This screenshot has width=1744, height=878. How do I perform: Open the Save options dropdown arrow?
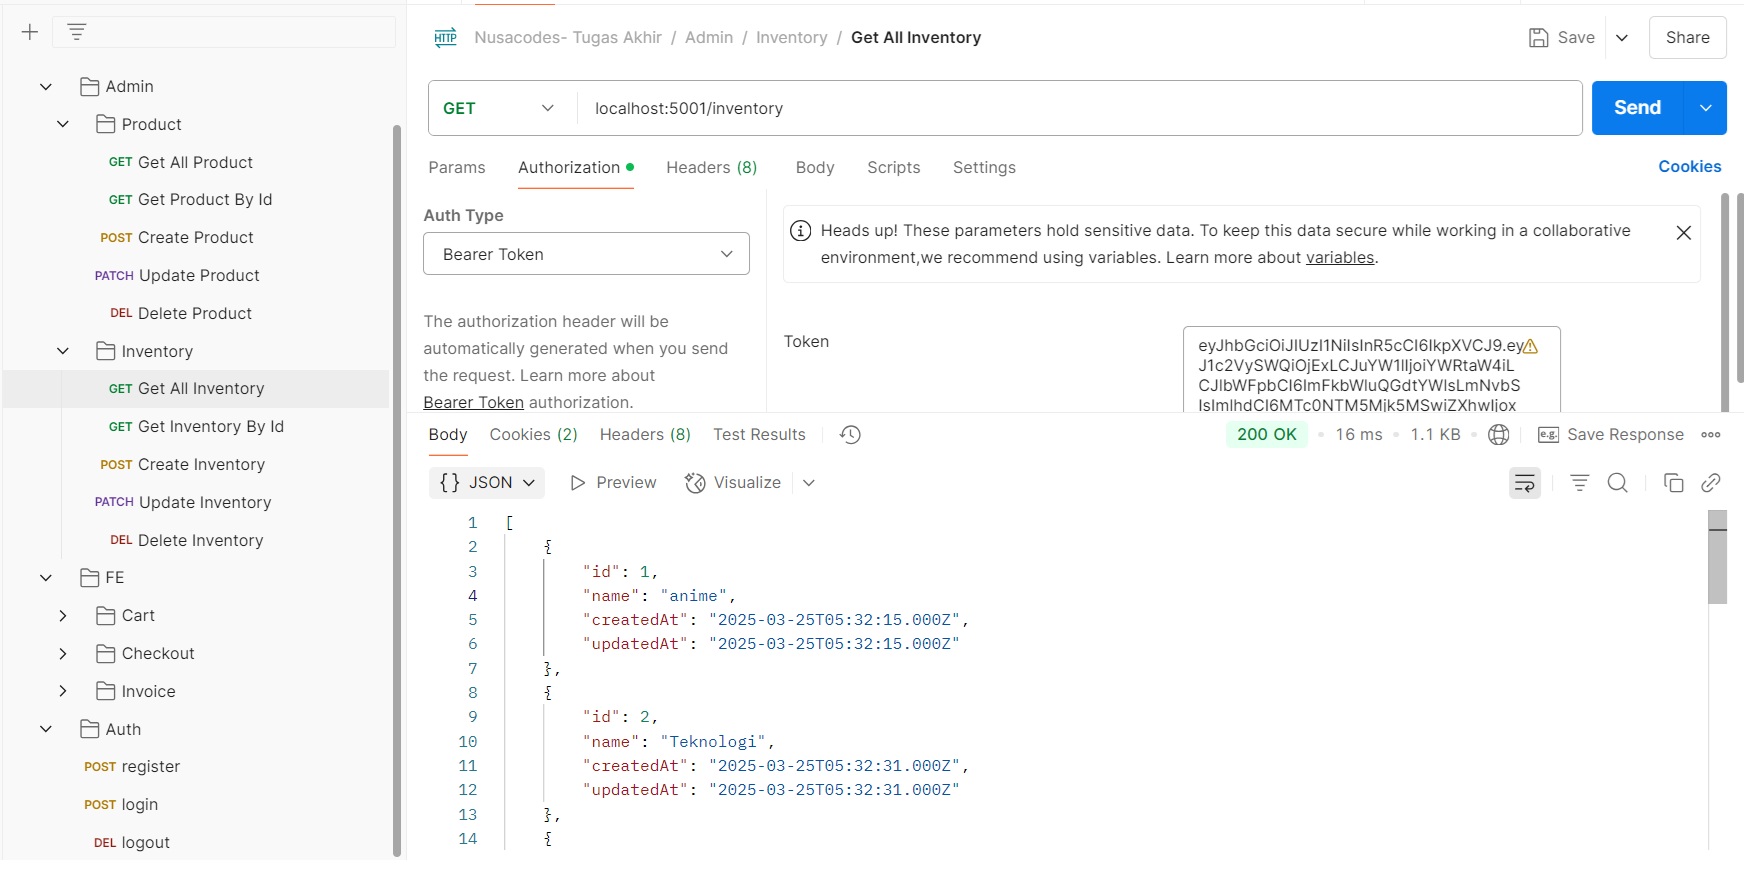[1622, 38]
